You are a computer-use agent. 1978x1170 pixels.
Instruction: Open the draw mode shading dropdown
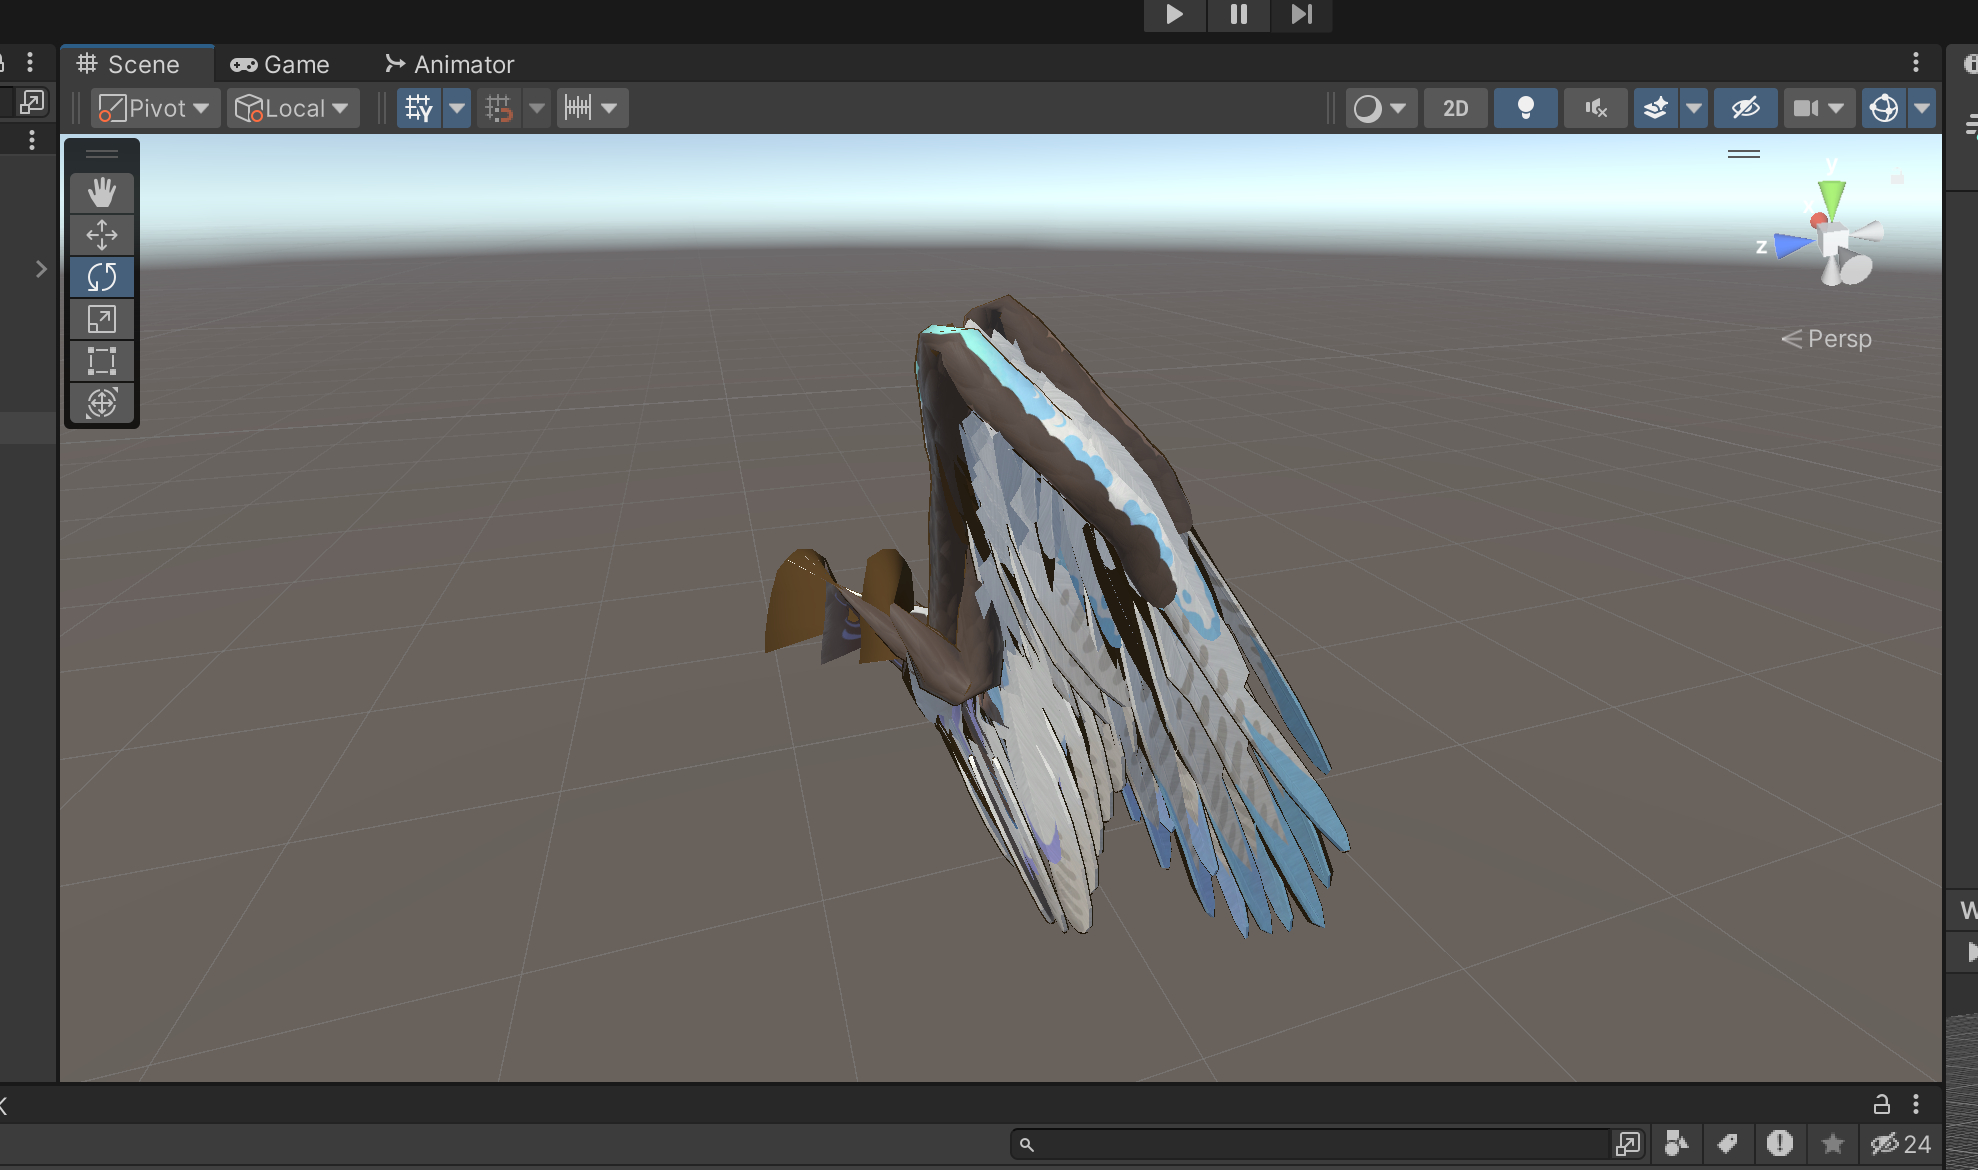[x=1380, y=108]
